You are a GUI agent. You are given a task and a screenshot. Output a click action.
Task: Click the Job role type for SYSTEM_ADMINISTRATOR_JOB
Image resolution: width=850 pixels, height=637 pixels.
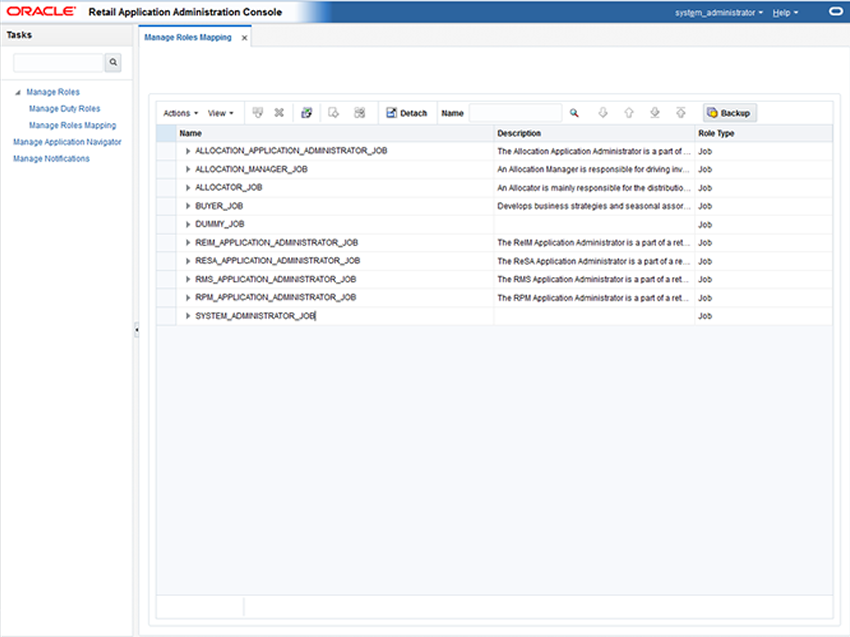[x=705, y=316]
